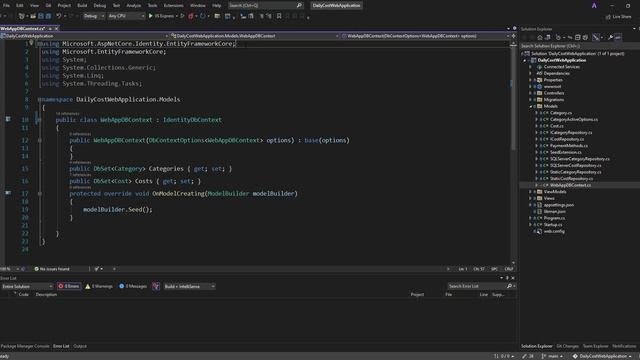The height and width of the screenshot is (360, 640).
Task: Select SeedExtension.cs file
Action: [x=566, y=152]
